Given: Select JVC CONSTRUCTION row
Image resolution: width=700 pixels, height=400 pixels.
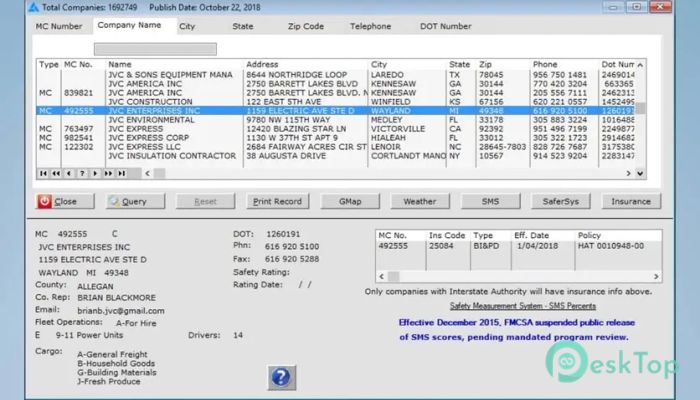Looking at the screenshot, I should tap(335, 102).
